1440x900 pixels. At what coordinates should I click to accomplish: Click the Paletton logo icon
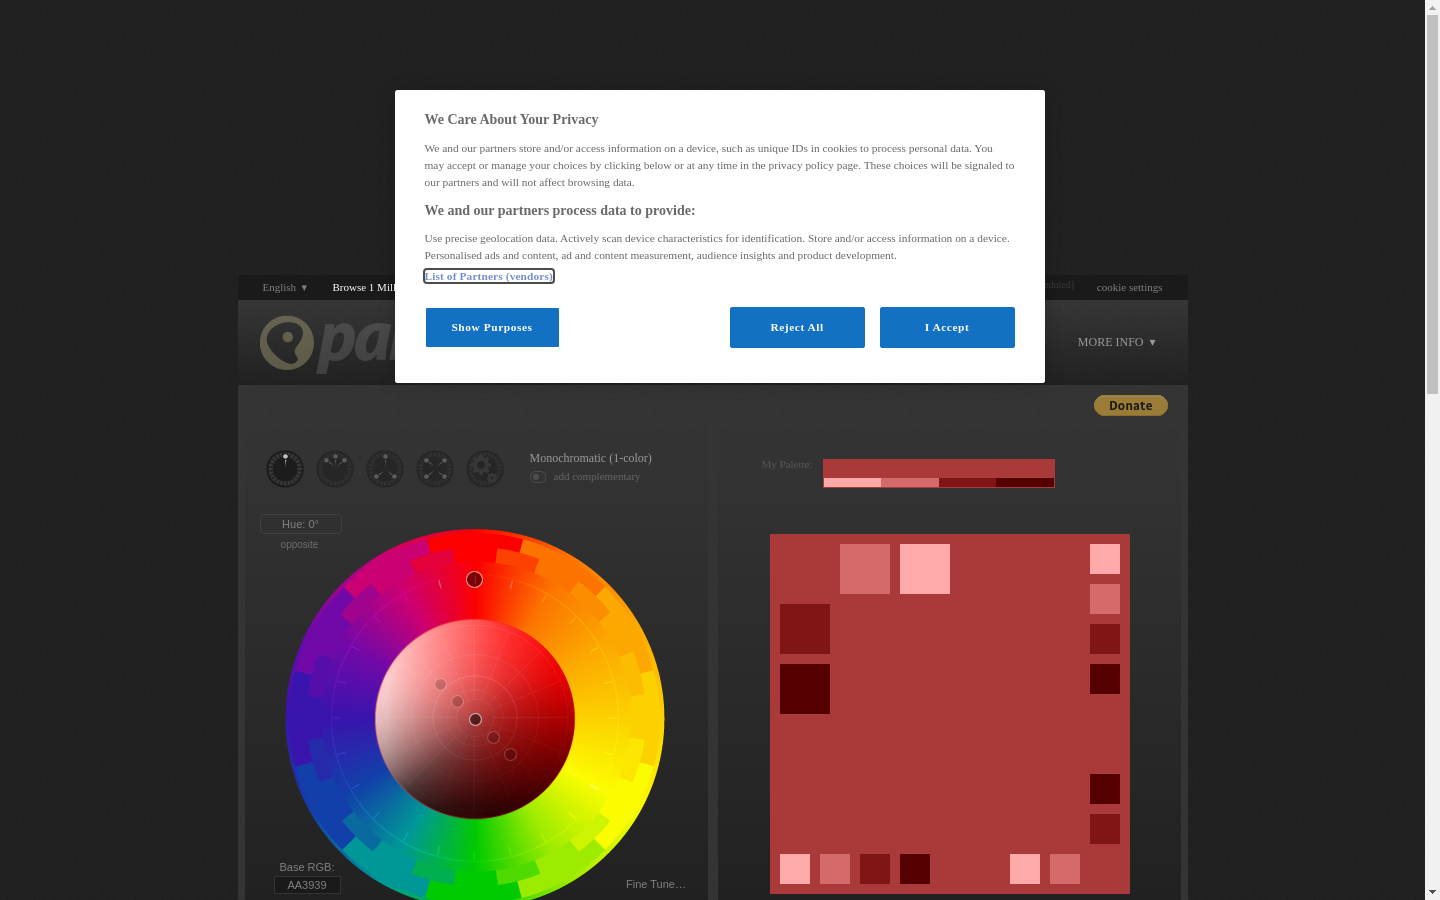click(287, 343)
